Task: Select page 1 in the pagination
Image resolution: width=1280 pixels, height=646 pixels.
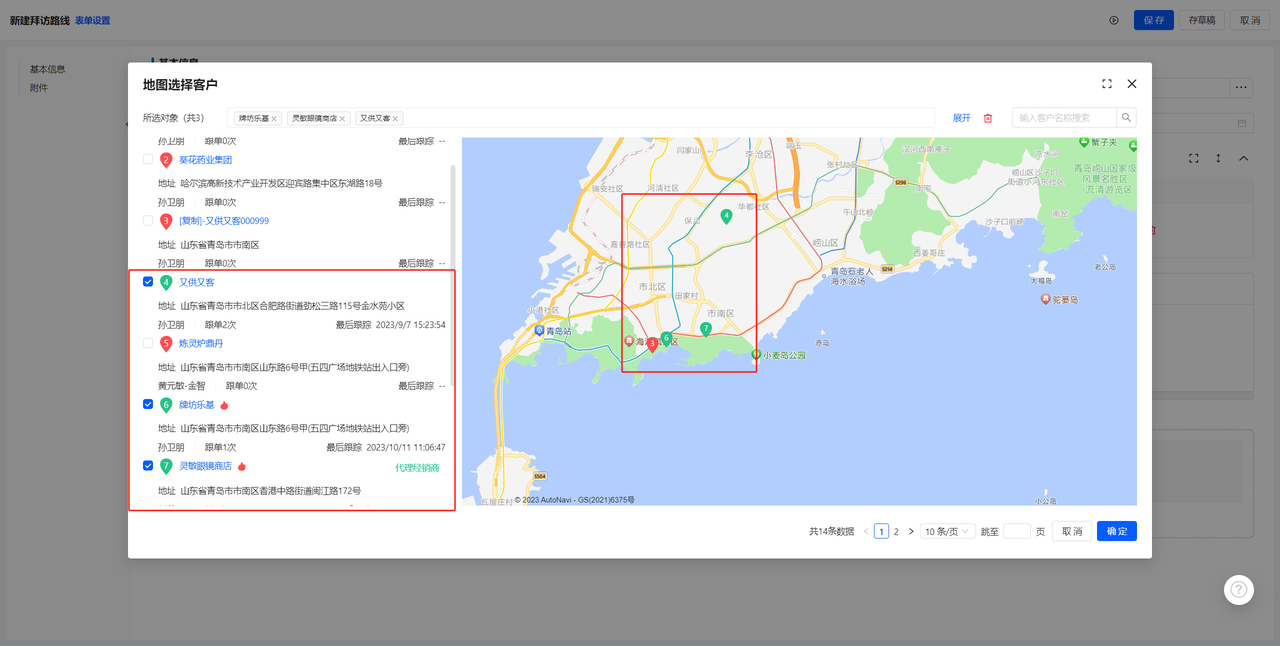Action: [881, 532]
